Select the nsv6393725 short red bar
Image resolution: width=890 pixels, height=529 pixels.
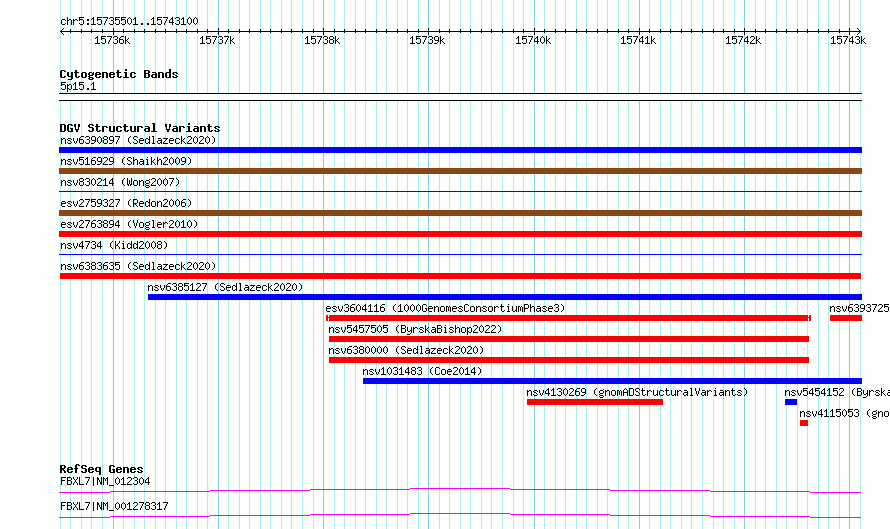point(846,318)
